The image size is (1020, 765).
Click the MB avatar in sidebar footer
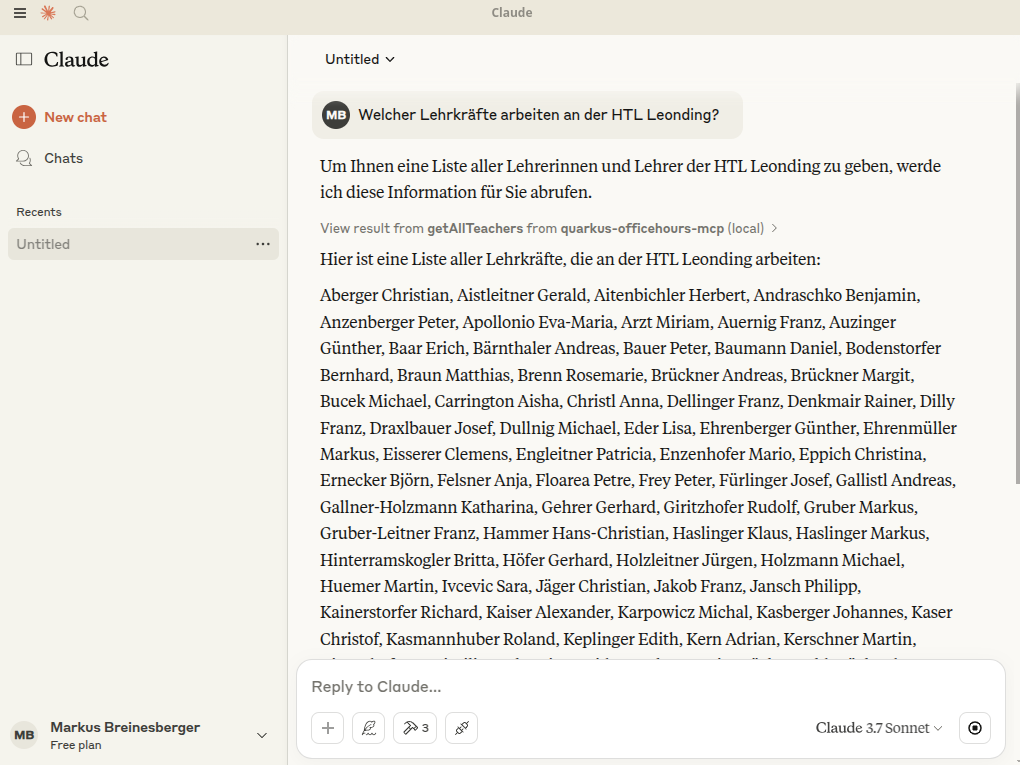pyautogui.click(x=24, y=735)
